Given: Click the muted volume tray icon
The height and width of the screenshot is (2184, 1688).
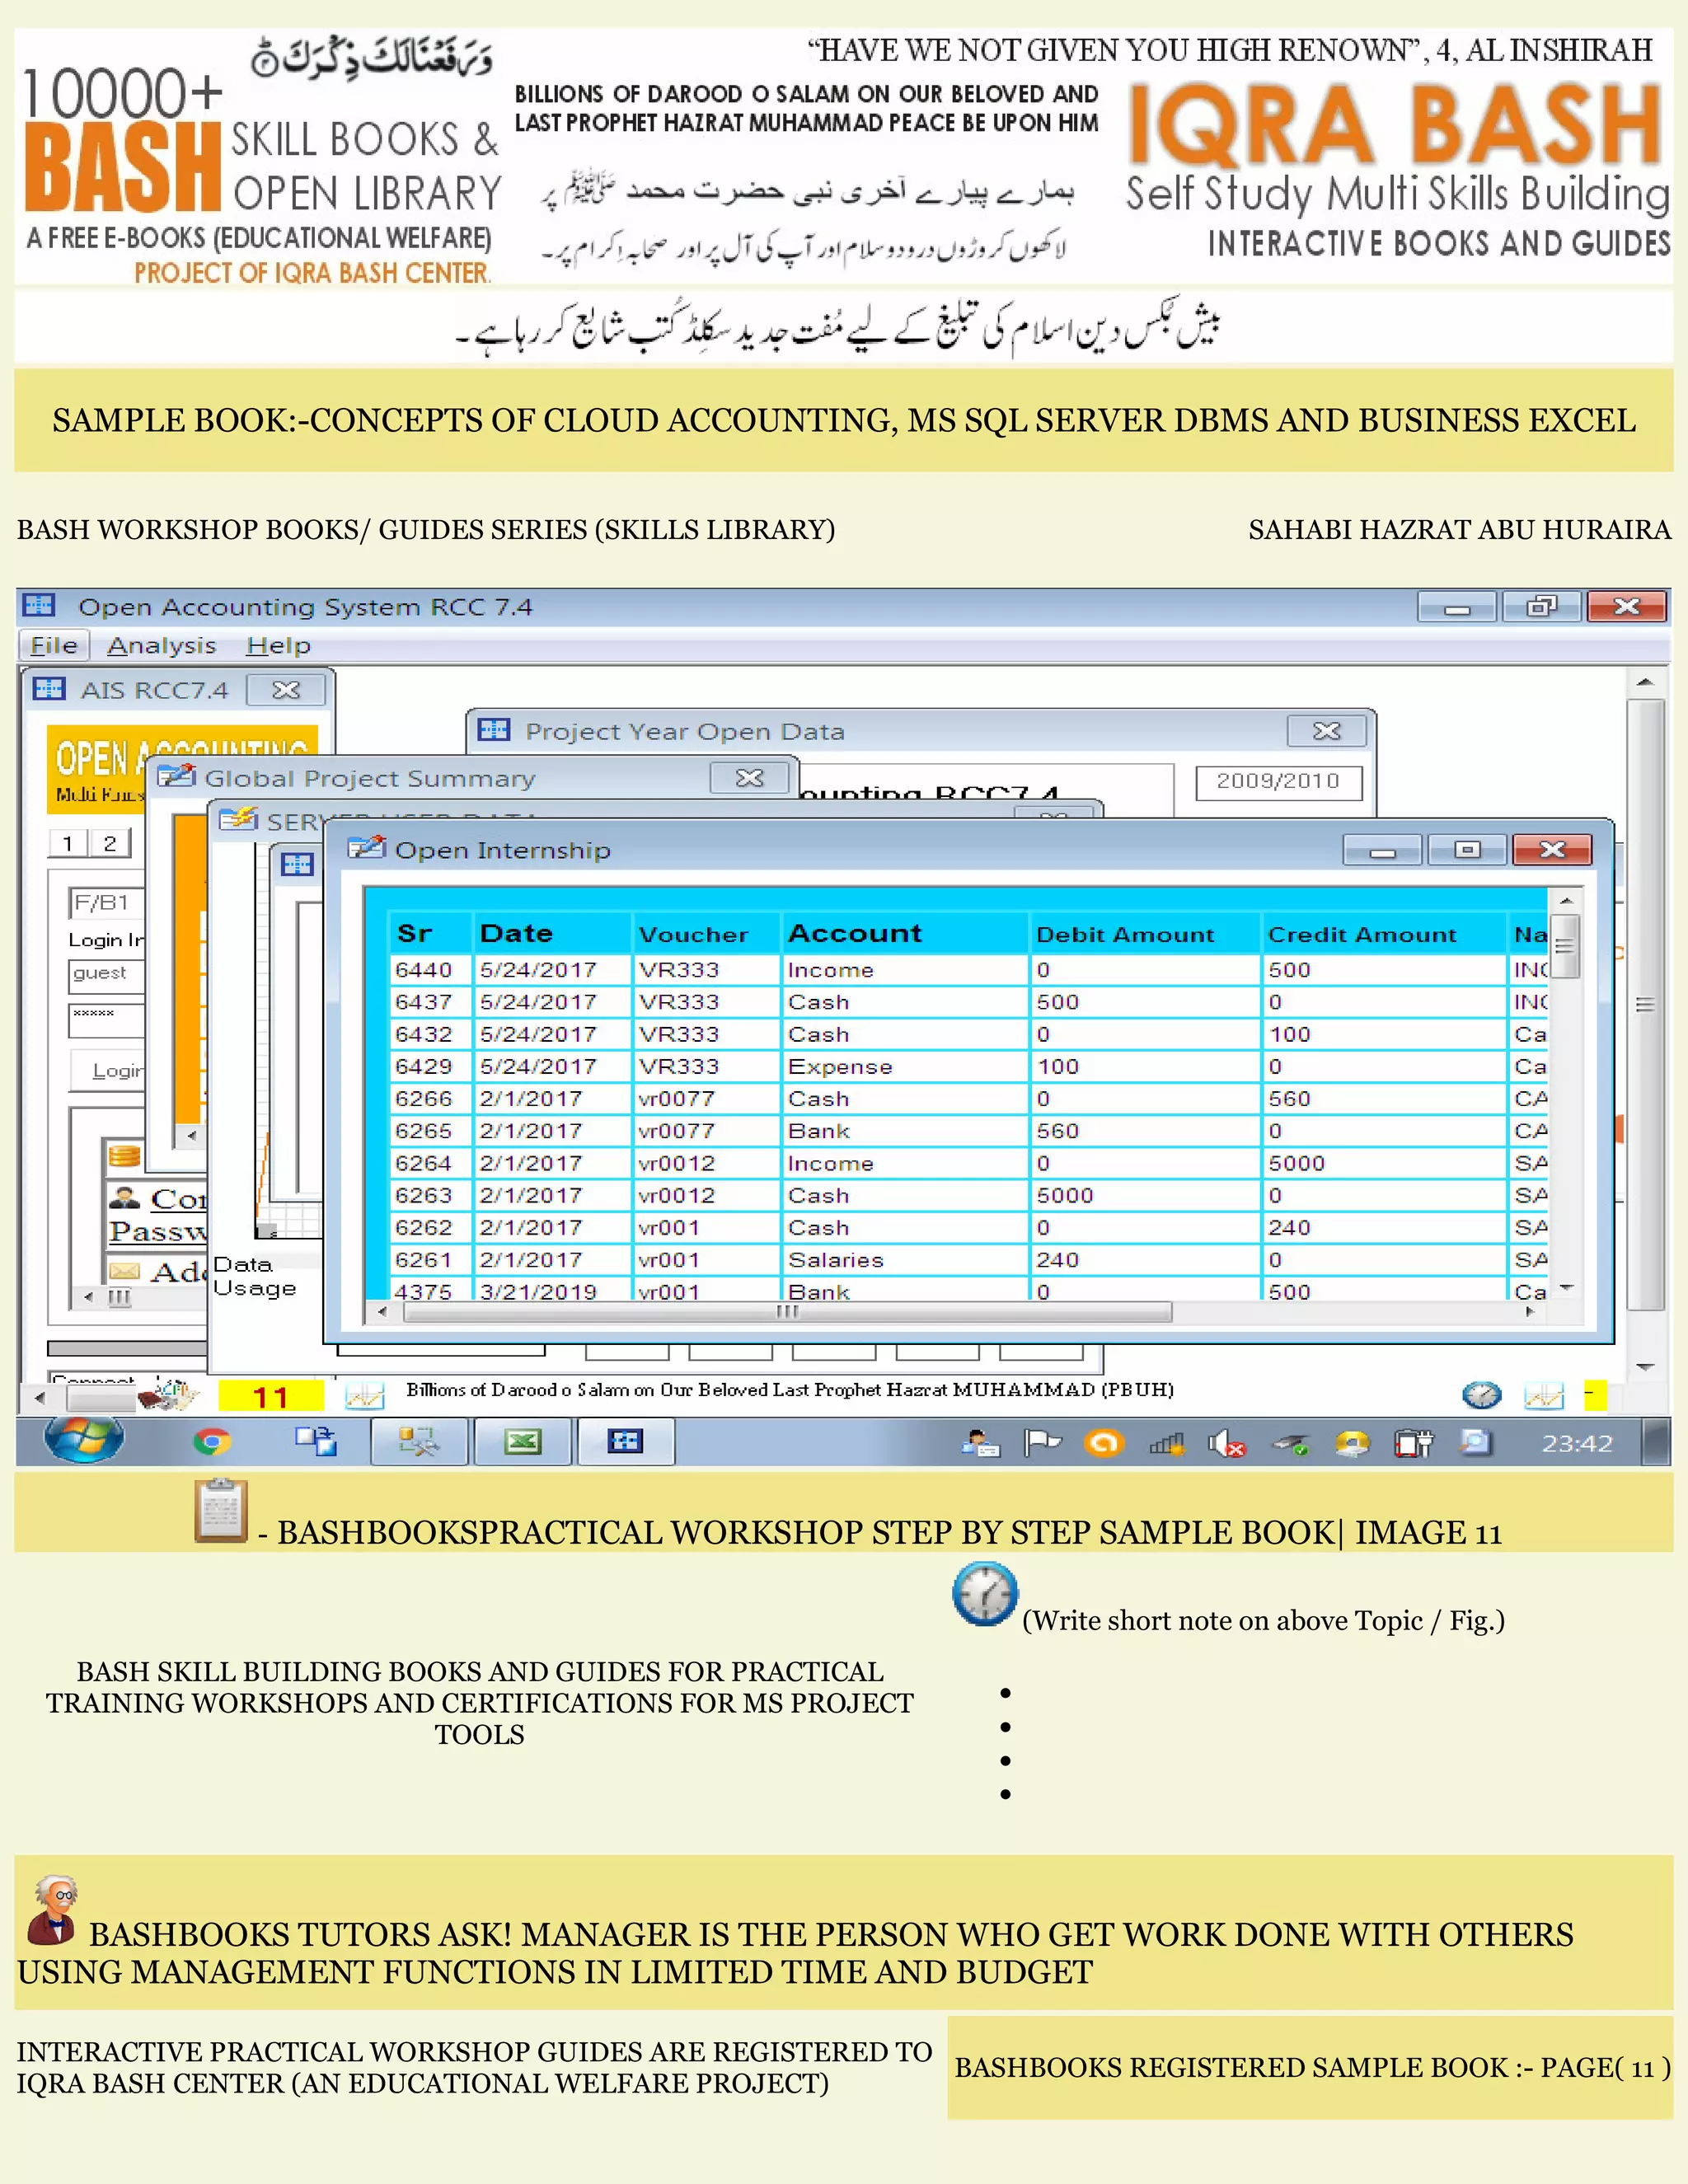Looking at the screenshot, I should 1226,1444.
